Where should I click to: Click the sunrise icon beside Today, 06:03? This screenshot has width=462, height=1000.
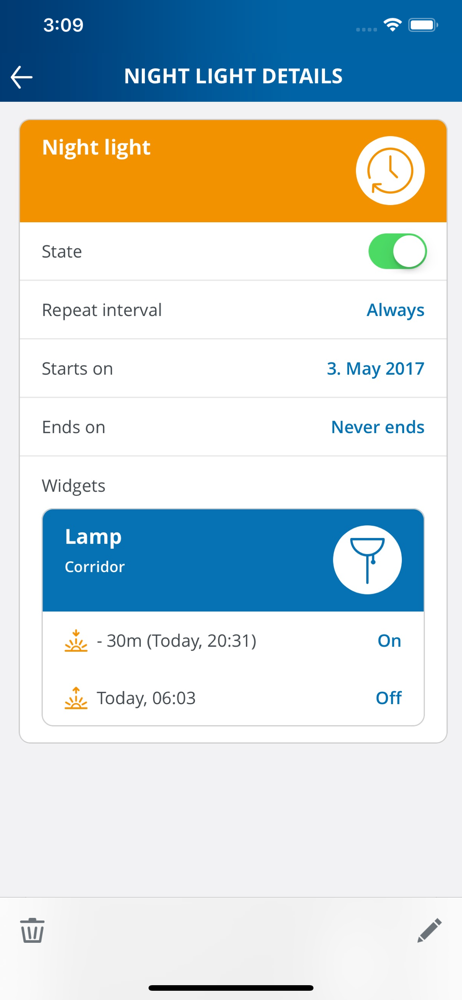76,698
